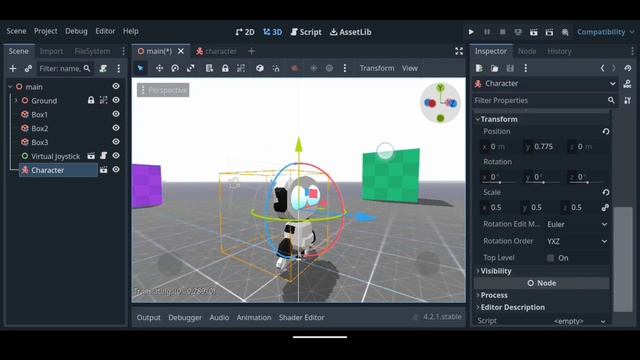This screenshot has height=360, width=640.
Task: Enable Top Level checkbox
Action: click(x=551, y=258)
